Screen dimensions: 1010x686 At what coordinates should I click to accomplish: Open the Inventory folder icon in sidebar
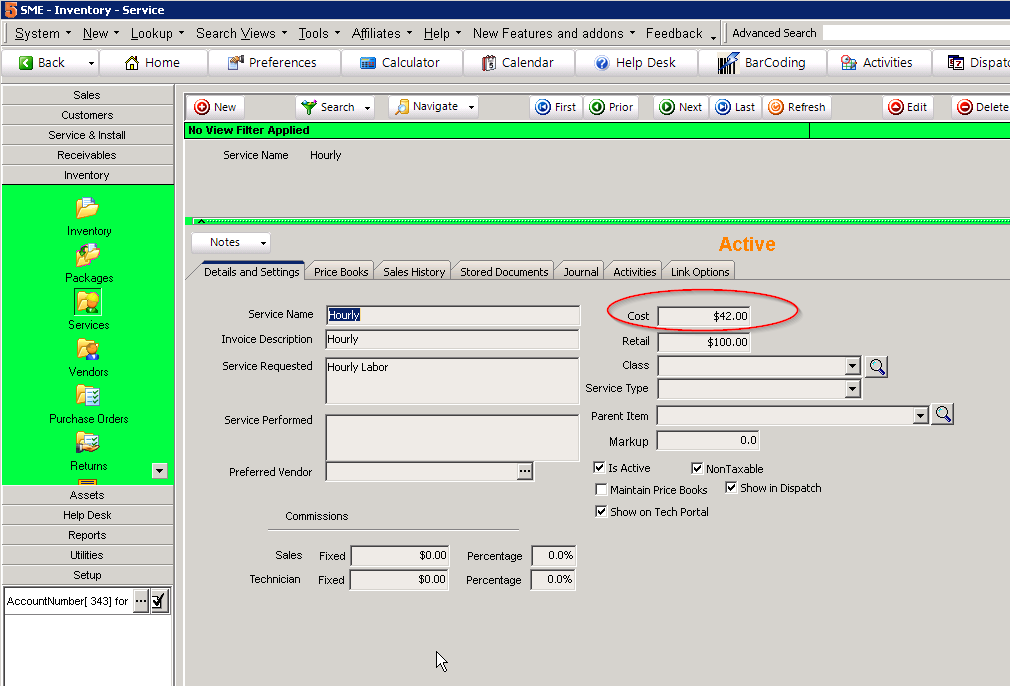click(88, 209)
